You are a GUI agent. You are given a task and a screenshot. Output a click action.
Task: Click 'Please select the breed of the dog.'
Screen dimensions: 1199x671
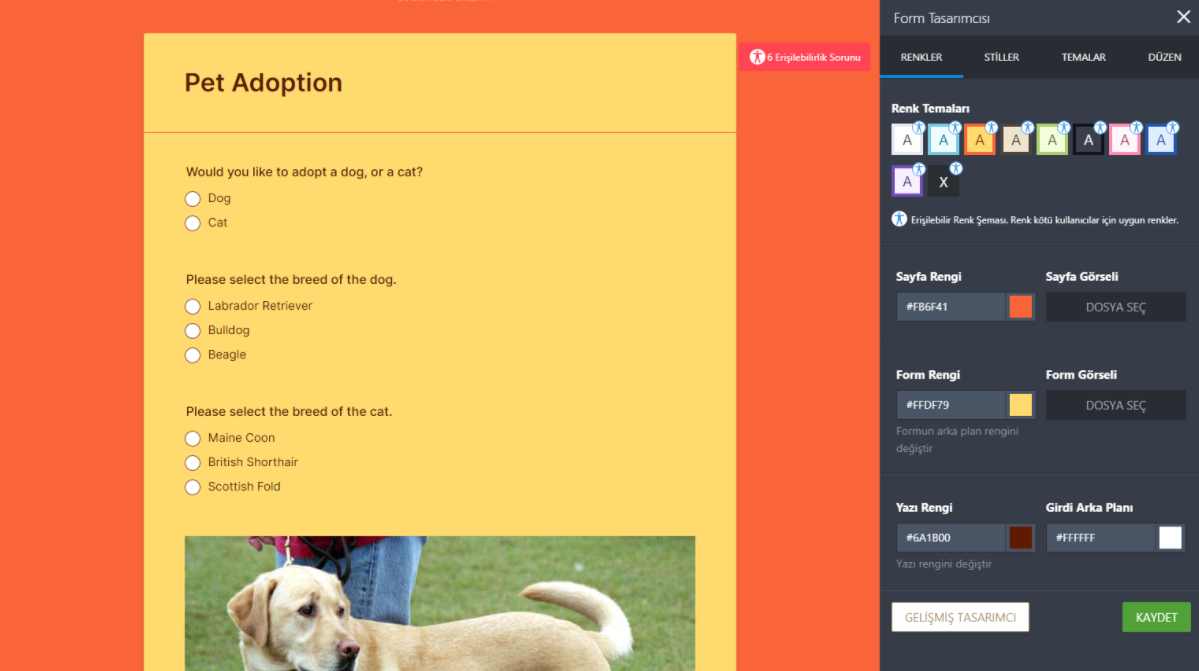click(x=291, y=280)
